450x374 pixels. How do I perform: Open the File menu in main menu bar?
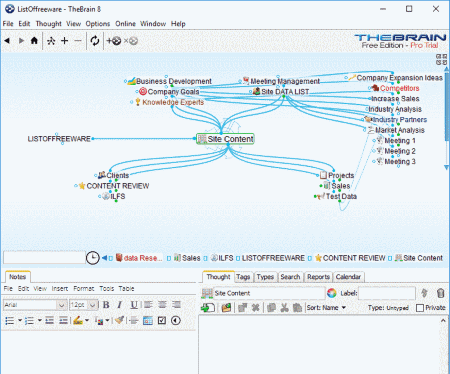[x=8, y=24]
